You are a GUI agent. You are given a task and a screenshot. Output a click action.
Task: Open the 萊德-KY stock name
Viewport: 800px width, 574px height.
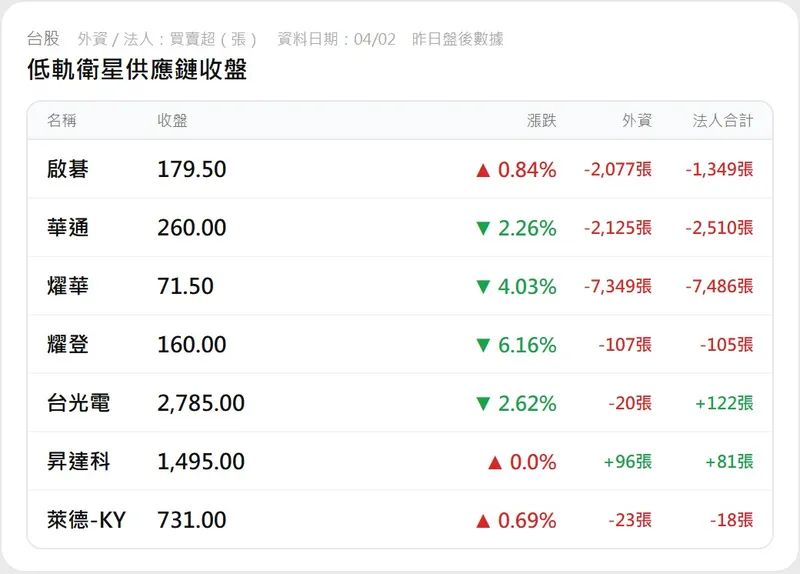tap(86, 520)
